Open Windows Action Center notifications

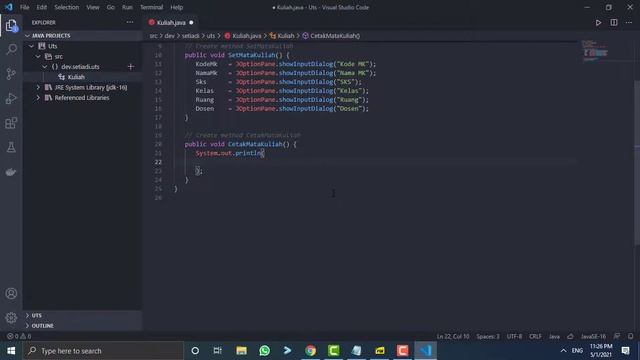click(625, 351)
